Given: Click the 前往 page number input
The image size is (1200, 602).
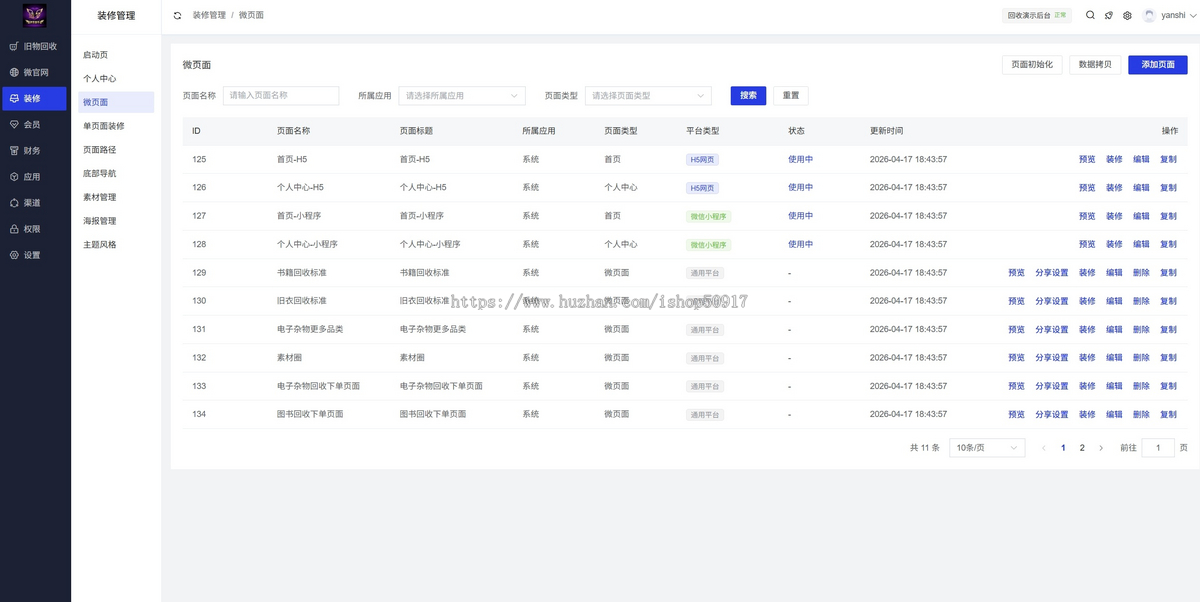Looking at the screenshot, I should point(1158,448).
